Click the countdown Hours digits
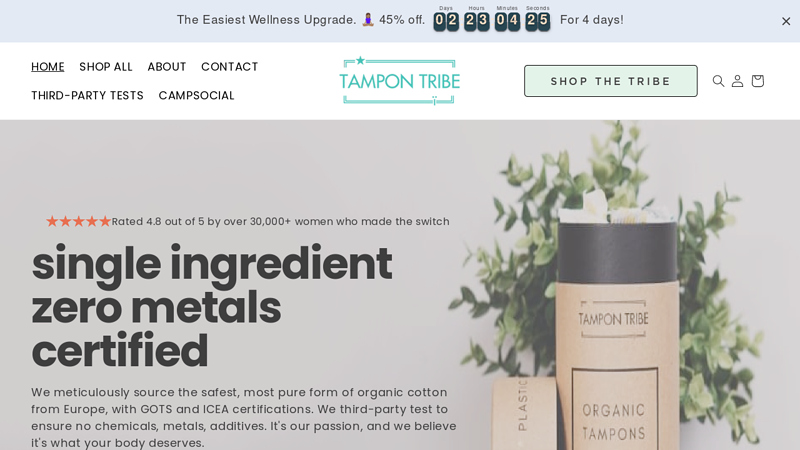 (477, 21)
